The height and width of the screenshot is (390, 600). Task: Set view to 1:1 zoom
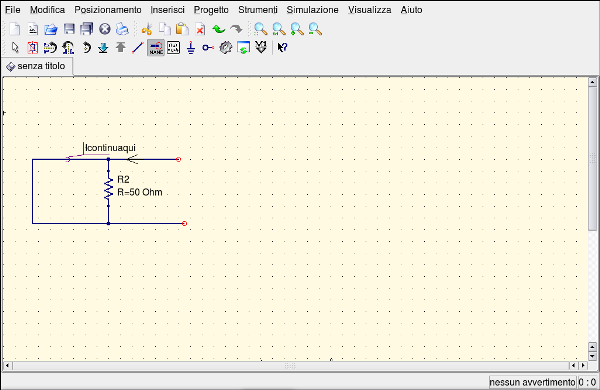tap(279, 29)
